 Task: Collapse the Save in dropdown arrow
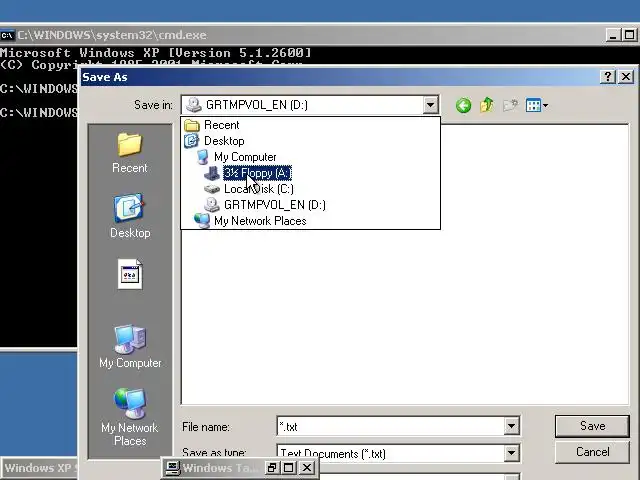pyautogui.click(x=430, y=105)
